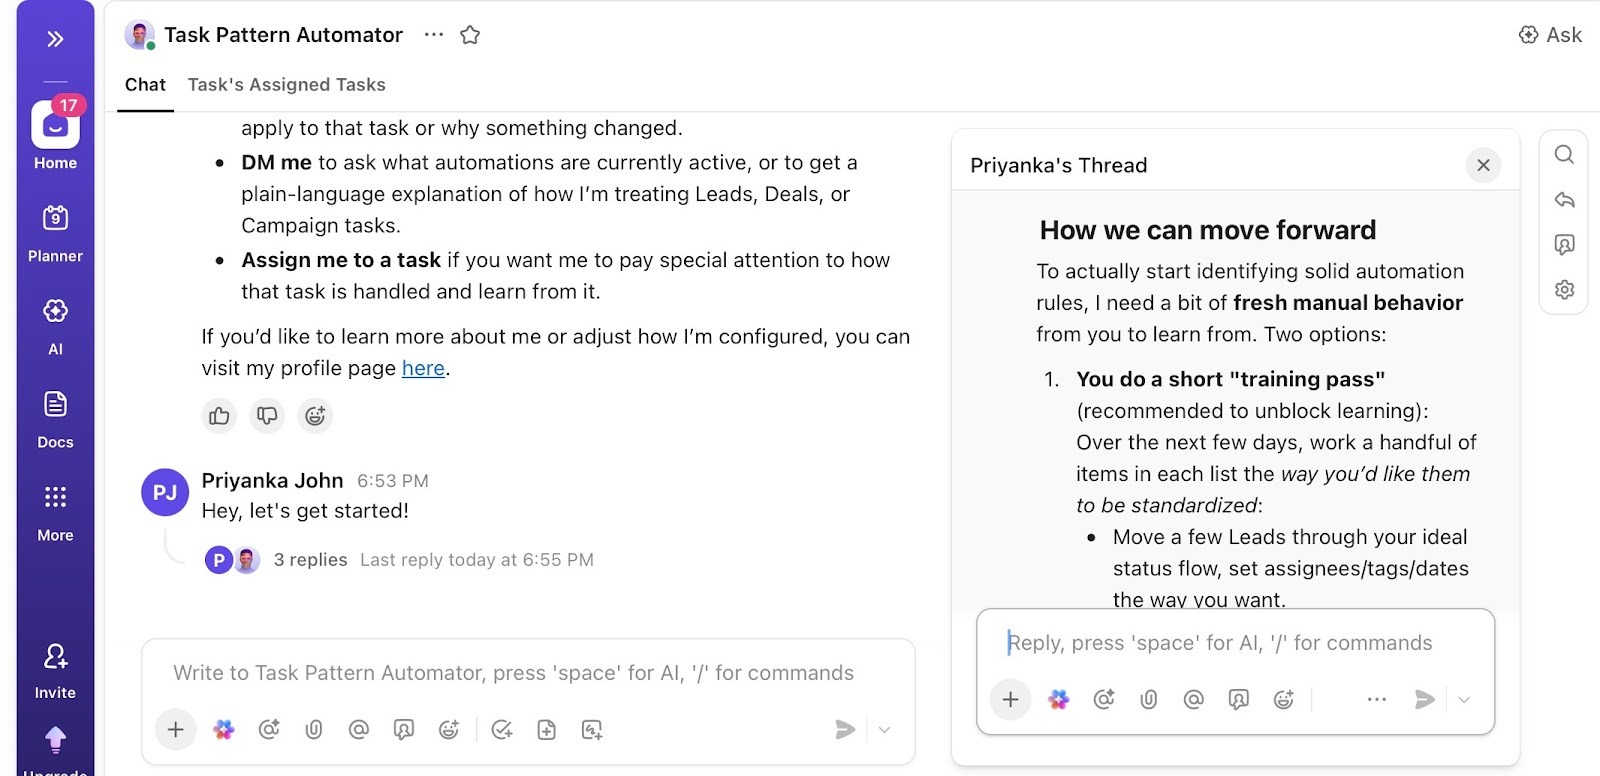Open send options dropdown in thread reply
The image size is (1600, 776).
pos(1464,700)
